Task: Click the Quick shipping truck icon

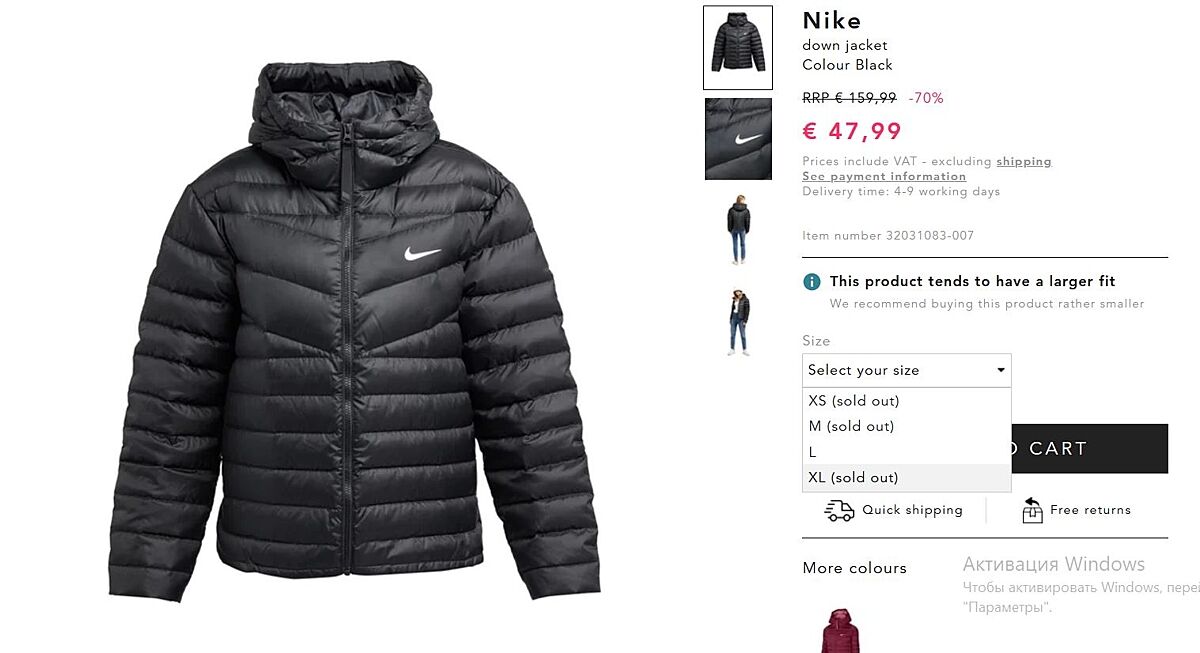Action: (x=839, y=511)
